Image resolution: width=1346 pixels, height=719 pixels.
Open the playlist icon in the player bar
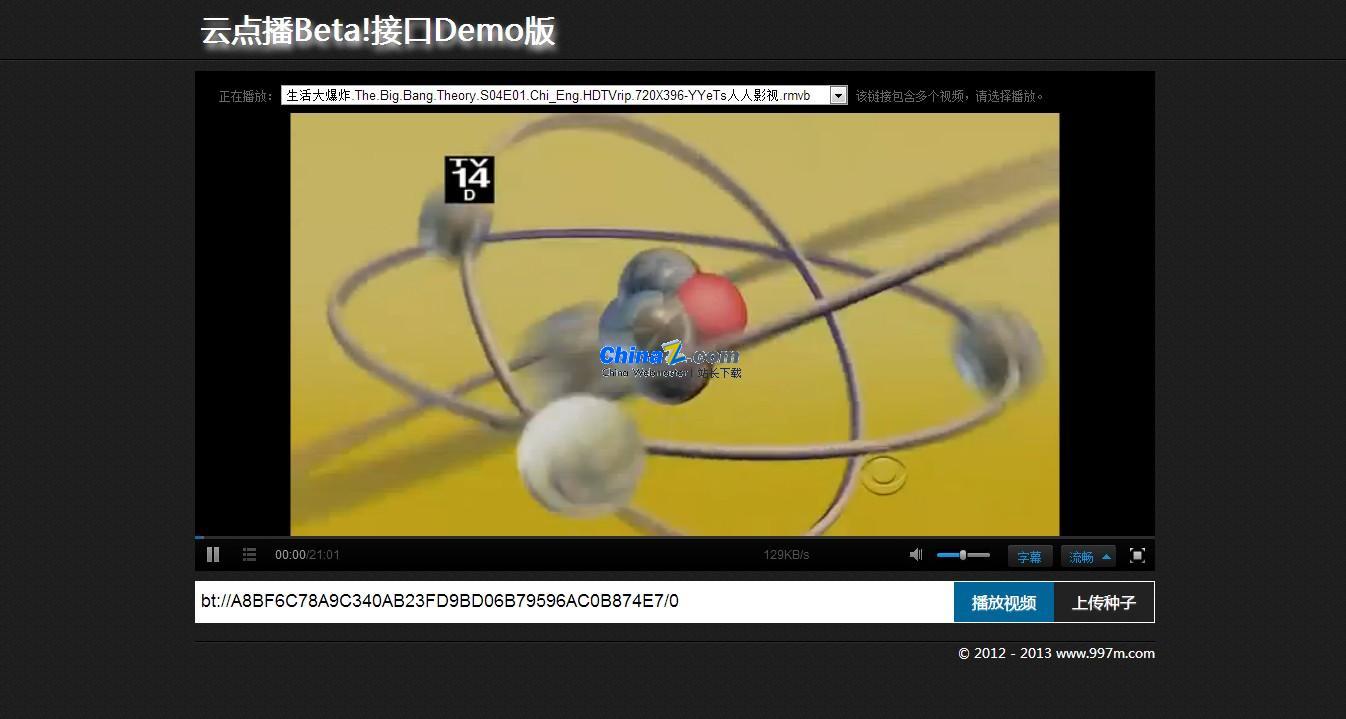(x=249, y=555)
